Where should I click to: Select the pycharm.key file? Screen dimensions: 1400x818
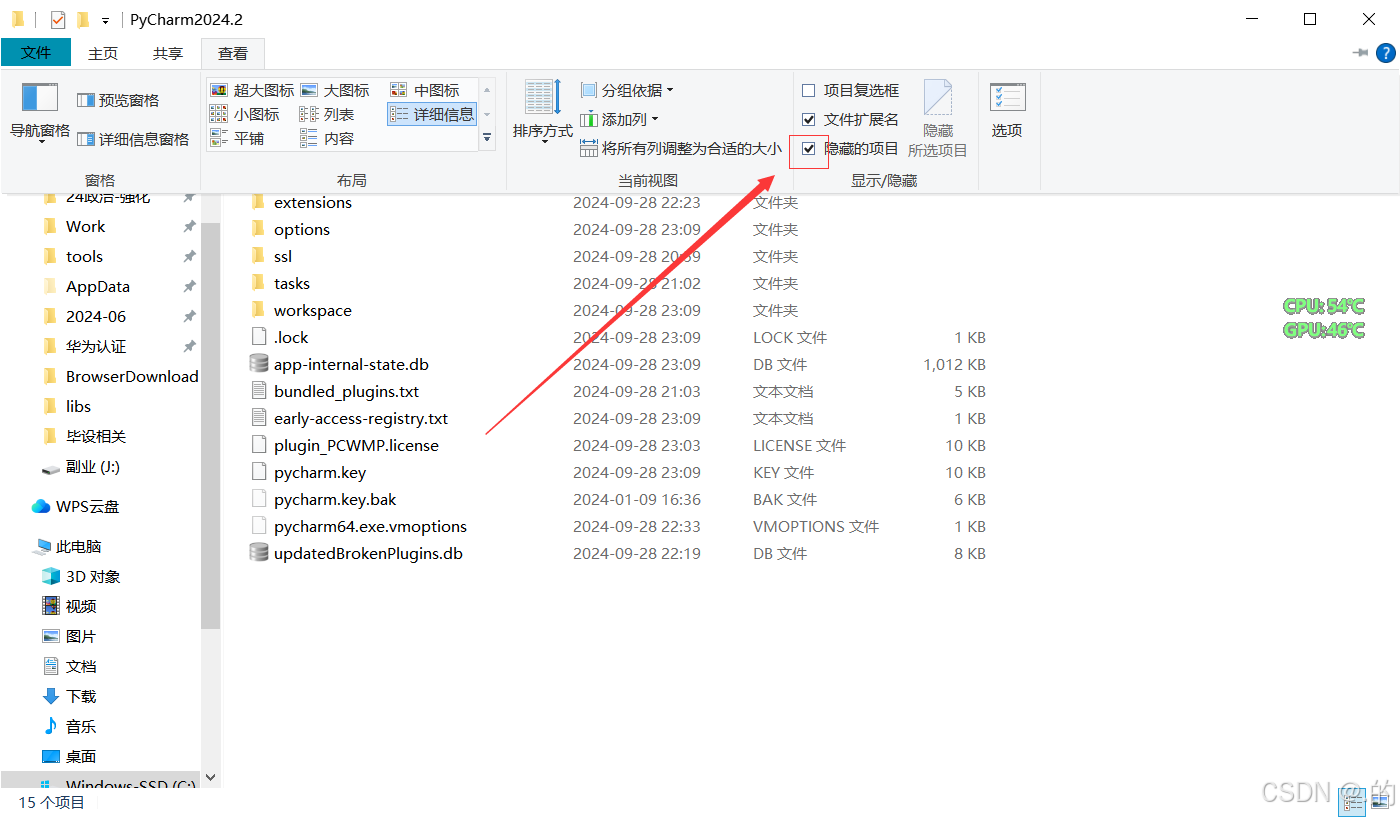coord(320,472)
